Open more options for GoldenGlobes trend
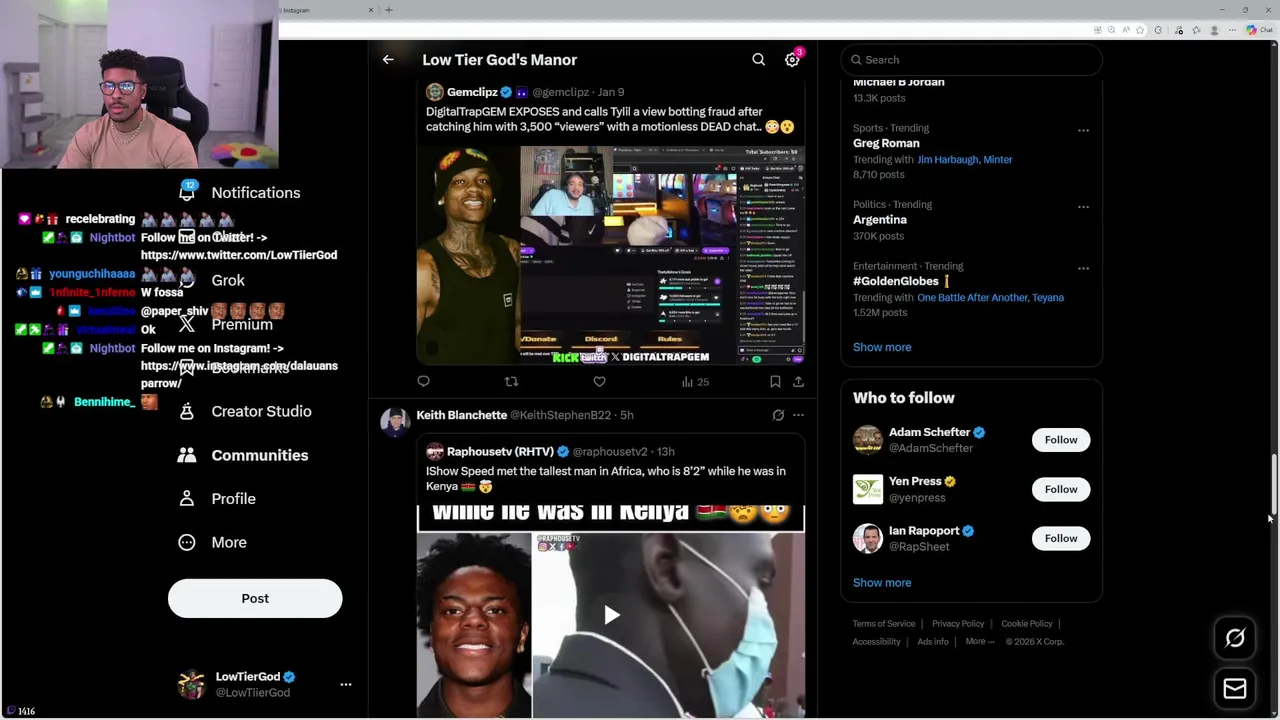 point(1083,268)
